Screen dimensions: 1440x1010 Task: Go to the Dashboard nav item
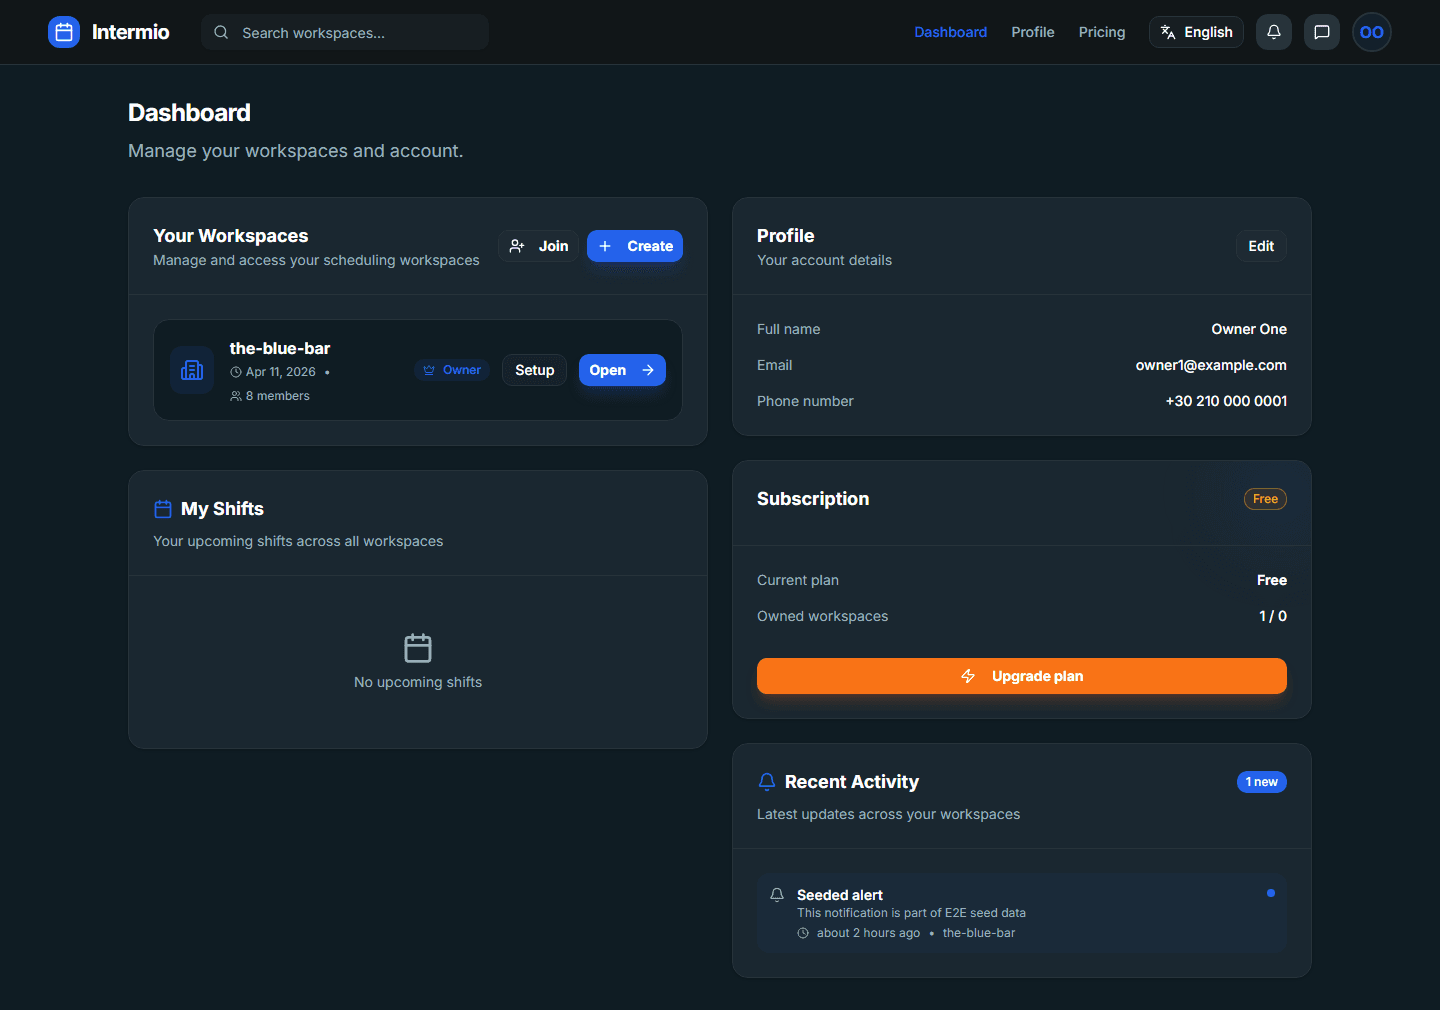tap(951, 32)
